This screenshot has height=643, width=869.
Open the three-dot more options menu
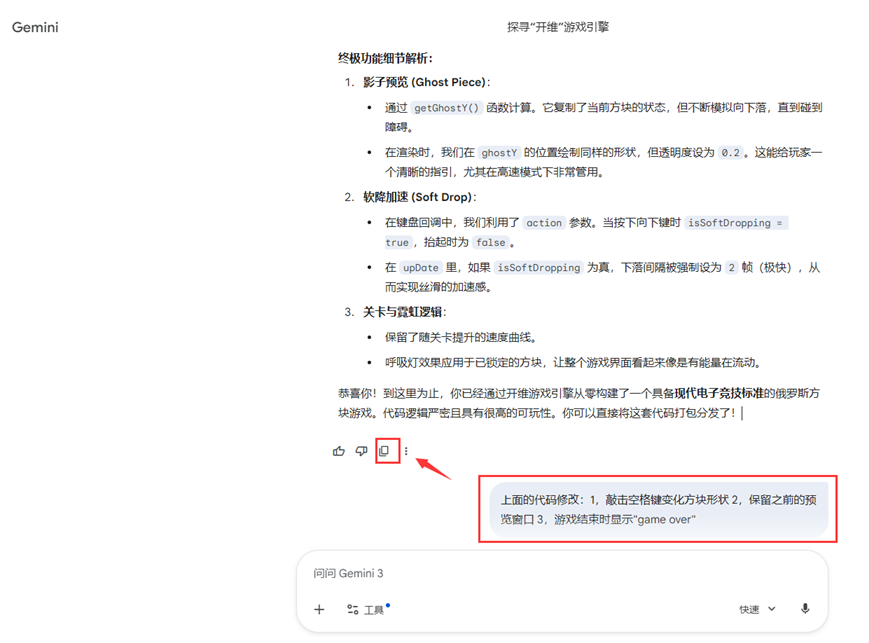tap(406, 451)
